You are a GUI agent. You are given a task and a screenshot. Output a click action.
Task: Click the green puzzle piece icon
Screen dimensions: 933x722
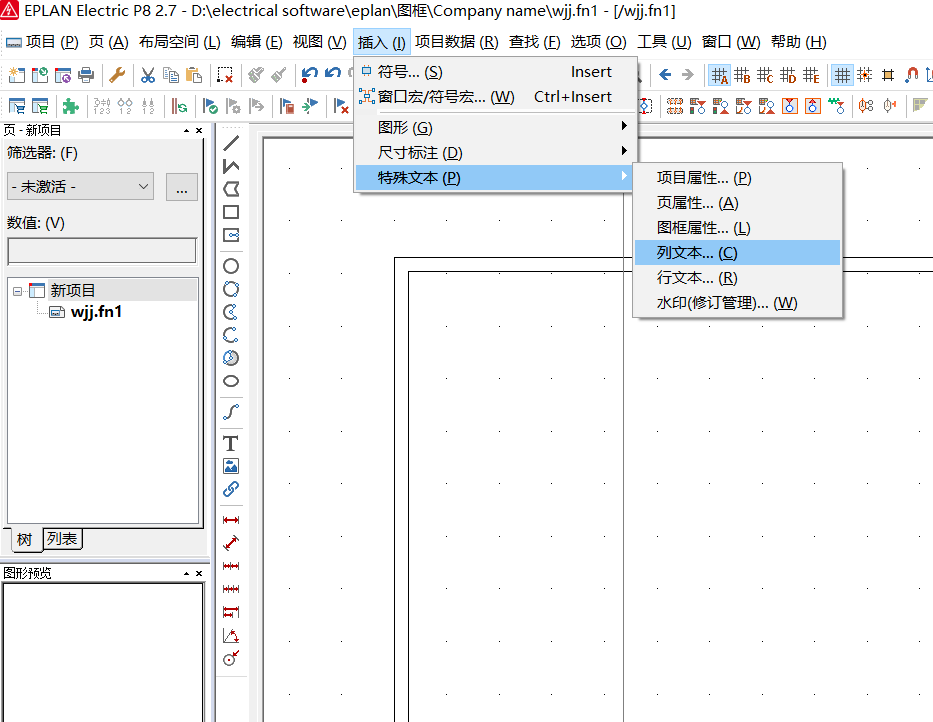click(70, 106)
